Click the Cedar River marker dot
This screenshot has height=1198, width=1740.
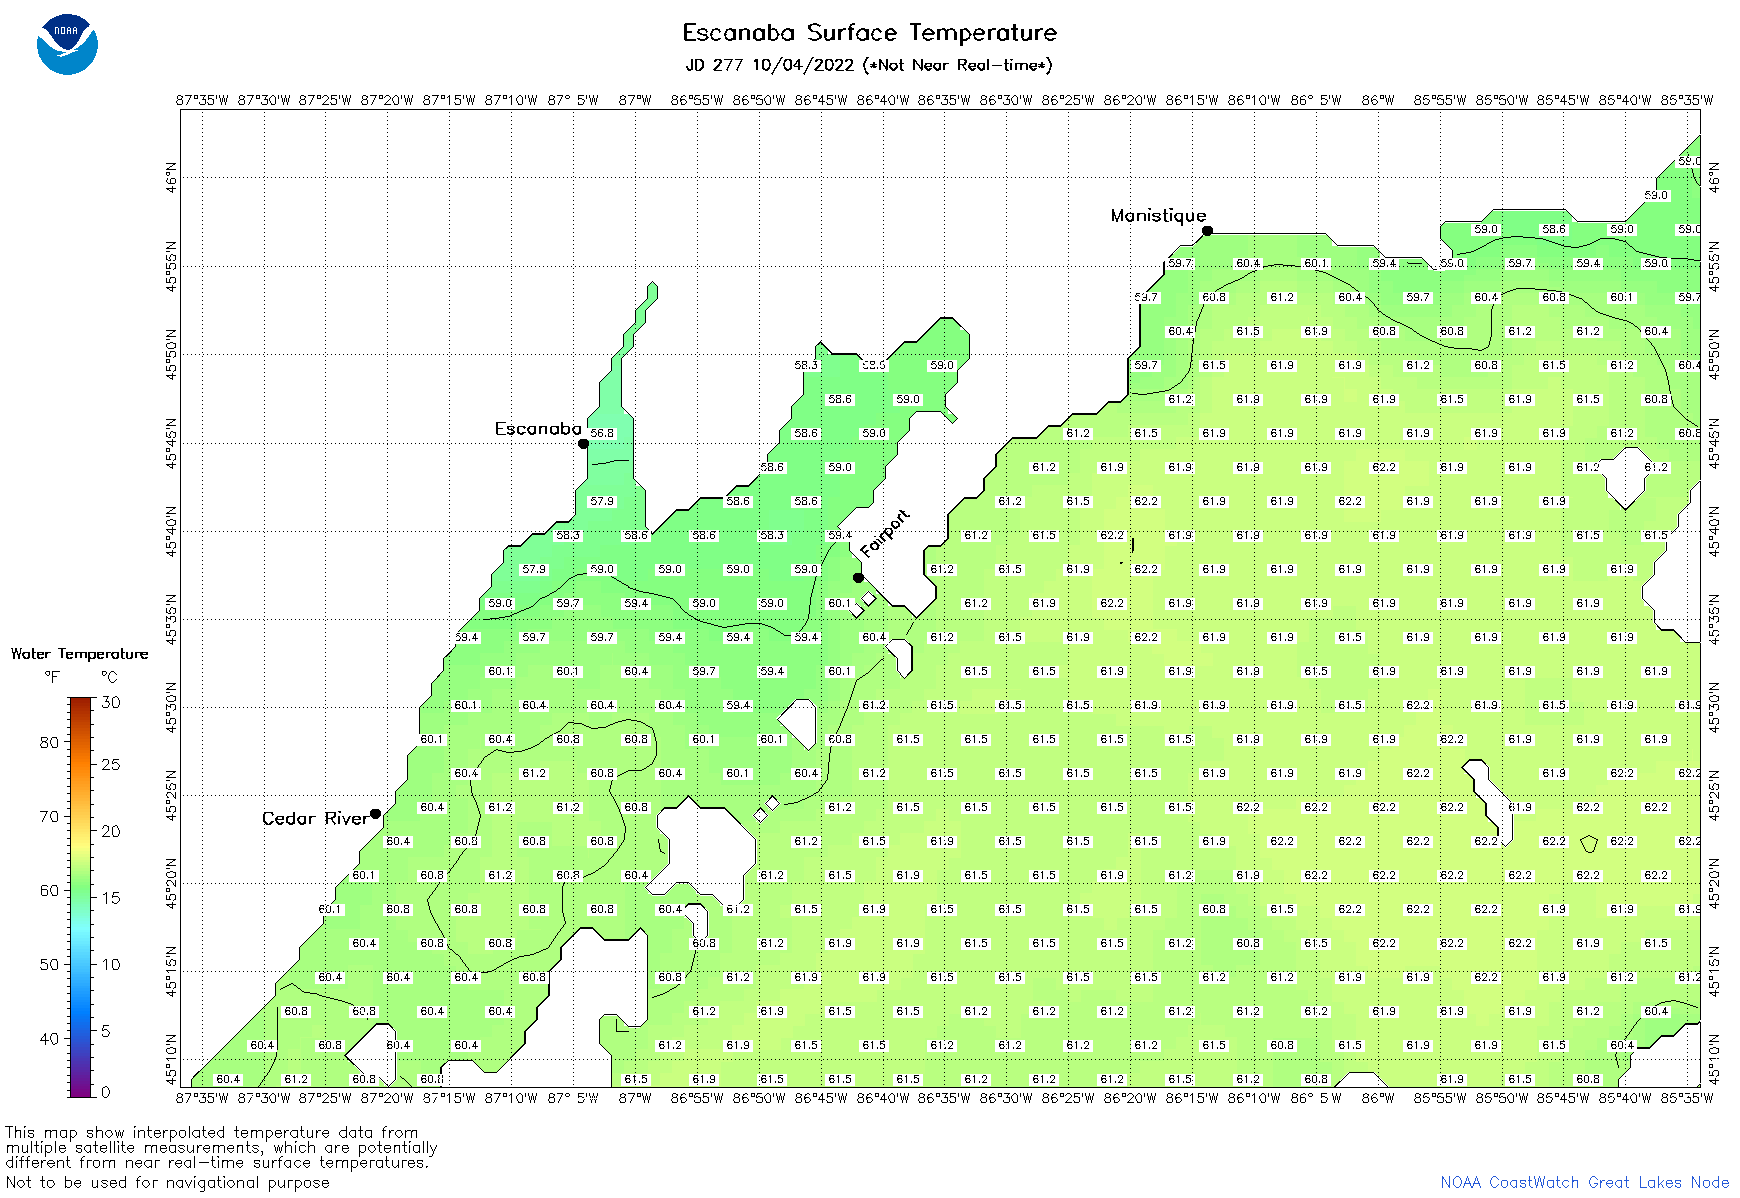pyautogui.click(x=375, y=814)
